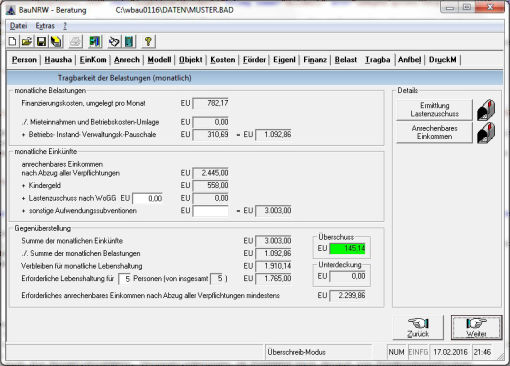Click the Mieteinnahmen value 0,00 field
Image resolution: width=510 pixels, height=366 pixels.
click(x=211, y=122)
